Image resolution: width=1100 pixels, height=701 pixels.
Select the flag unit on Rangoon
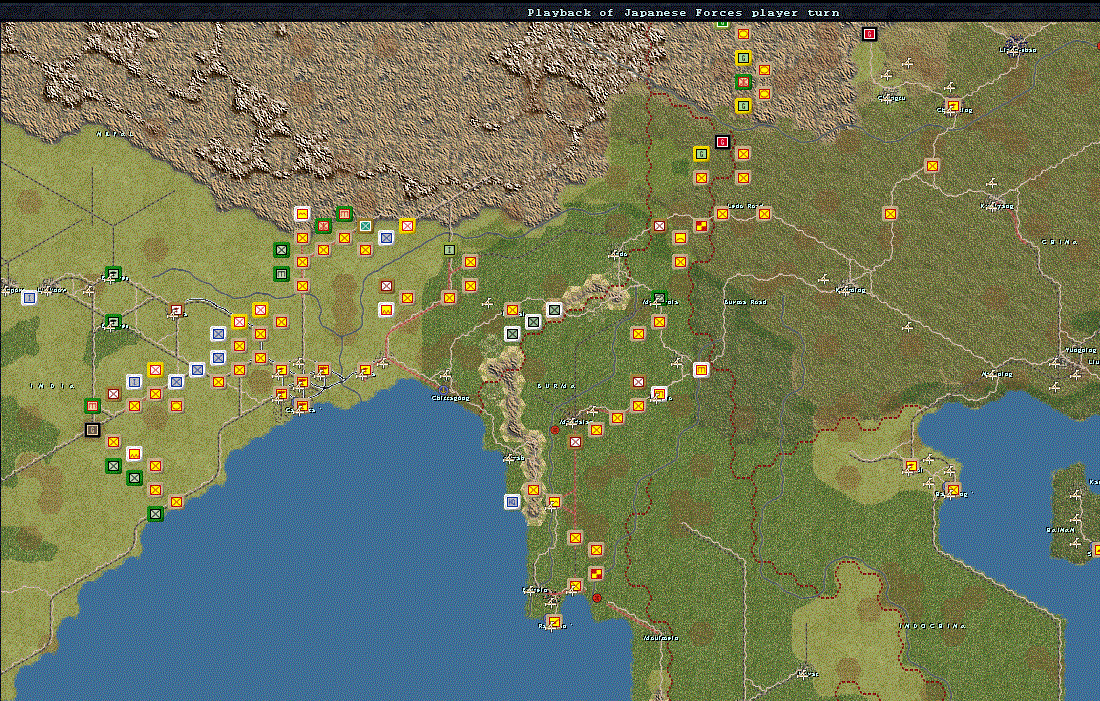pyautogui.click(x=554, y=622)
